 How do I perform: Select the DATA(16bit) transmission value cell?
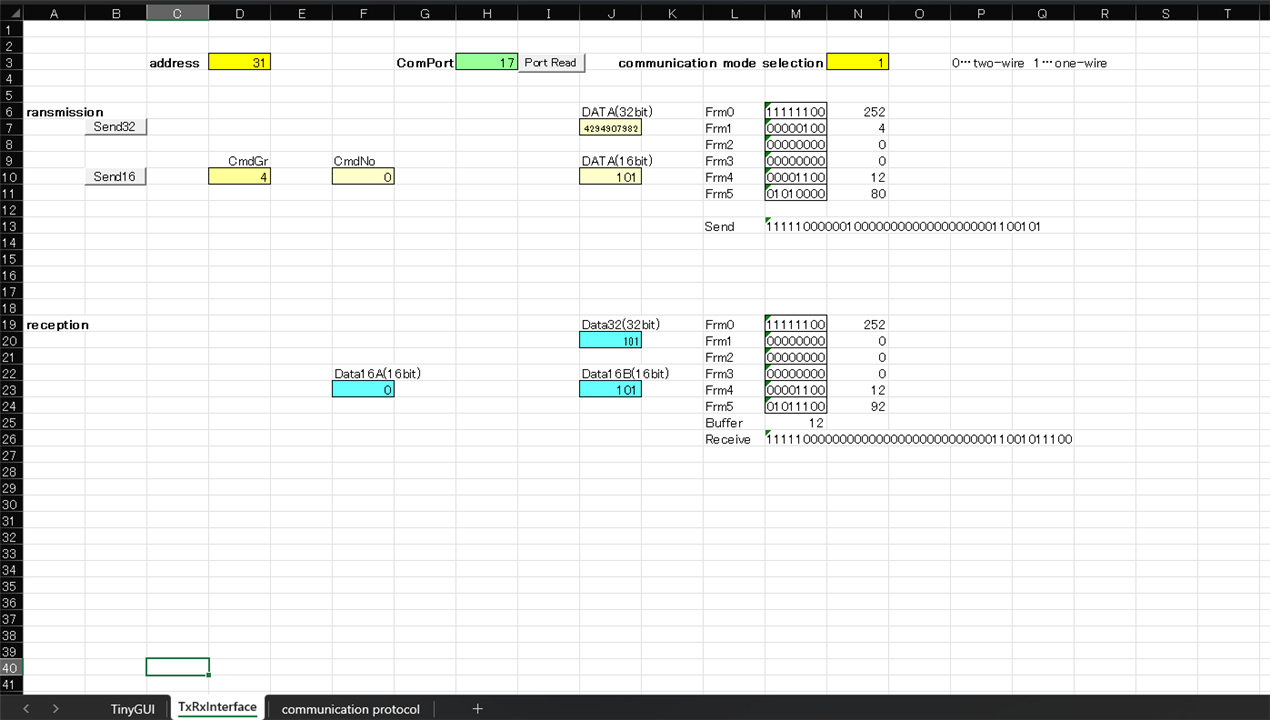[x=610, y=177]
